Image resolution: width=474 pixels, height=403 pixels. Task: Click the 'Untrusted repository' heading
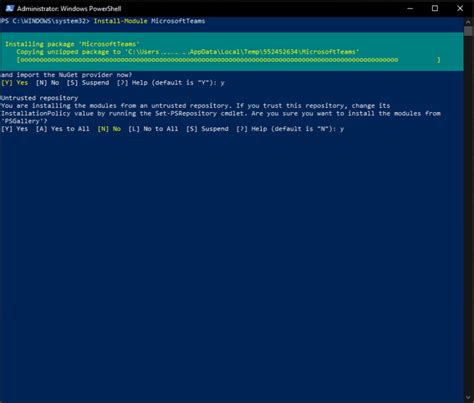tap(39, 98)
